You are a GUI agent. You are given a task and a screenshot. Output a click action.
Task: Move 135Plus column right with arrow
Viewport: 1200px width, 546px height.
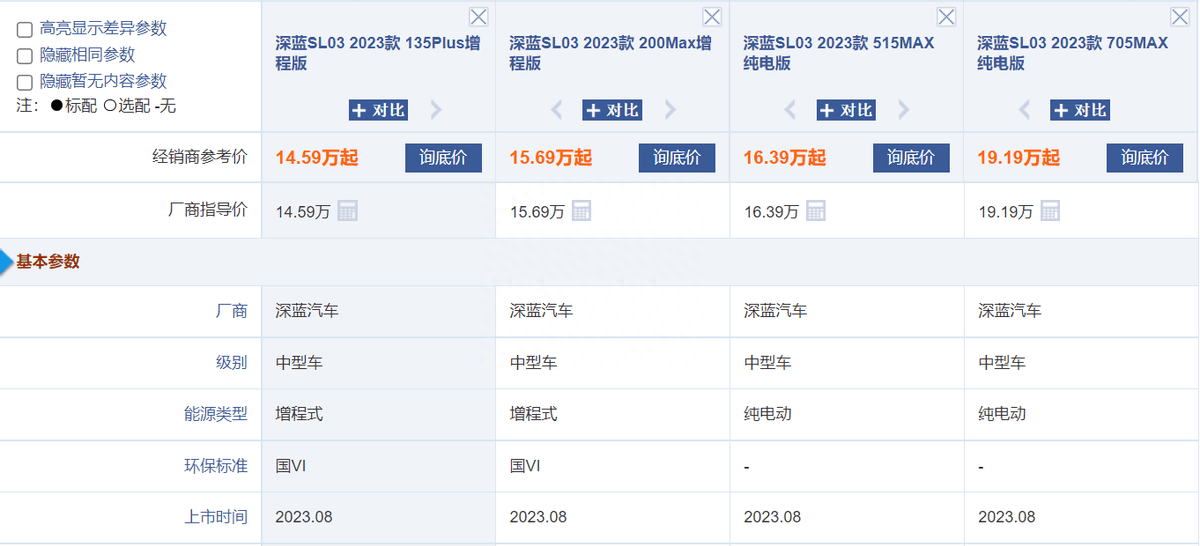436,110
